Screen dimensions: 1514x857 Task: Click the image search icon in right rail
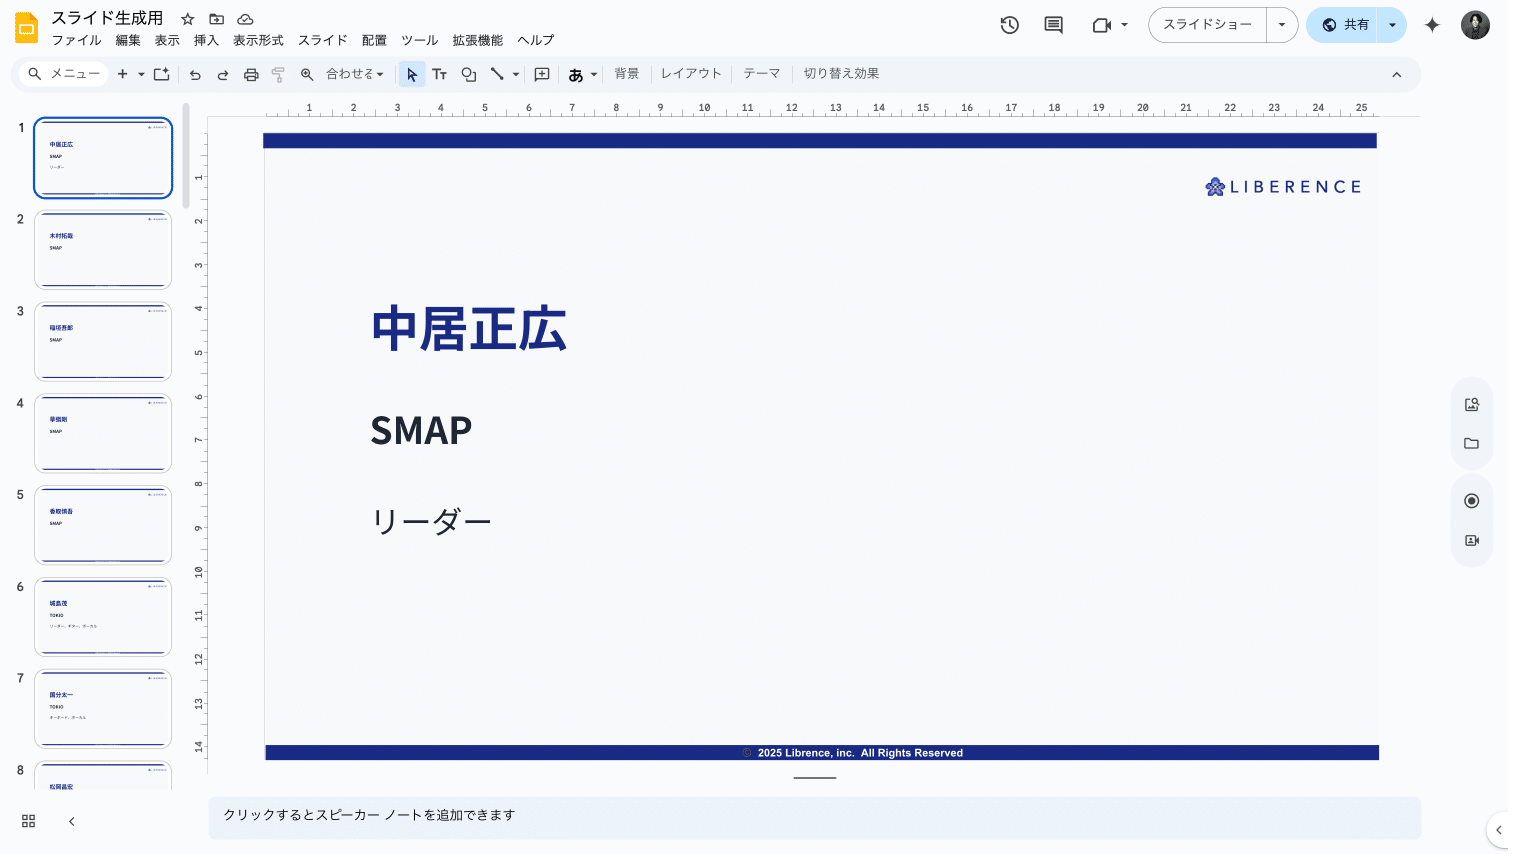(x=1472, y=405)
